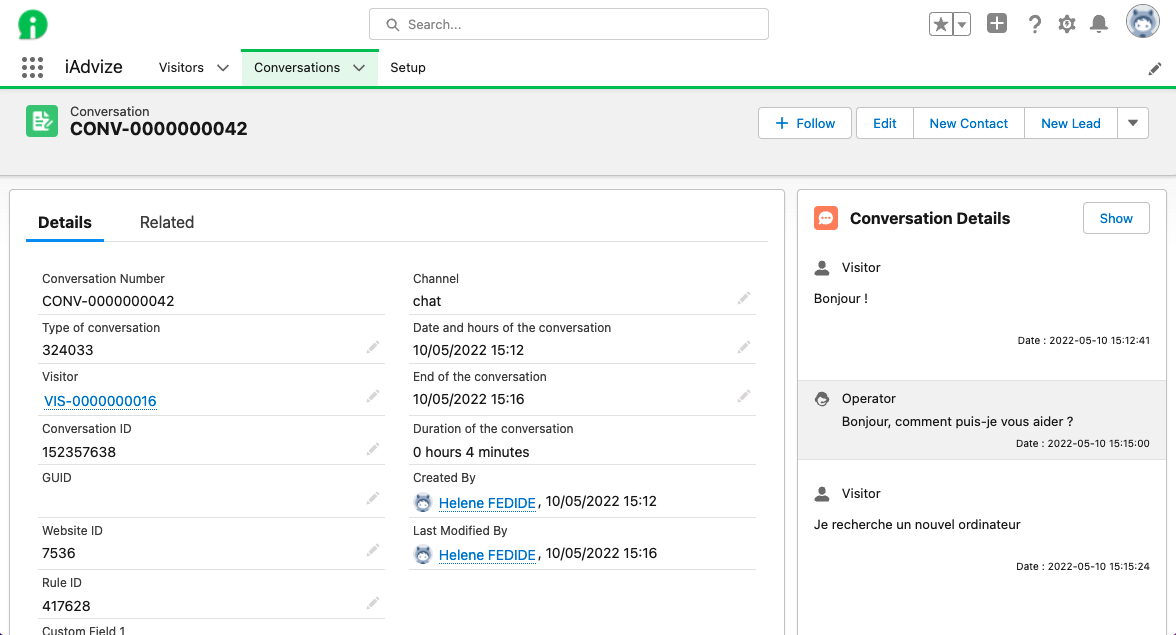Image resolution: width=1176 pixels, height=635 pixels.
Task: Click the edit navigation pencil icon
Action: [x=1155, y=68]
